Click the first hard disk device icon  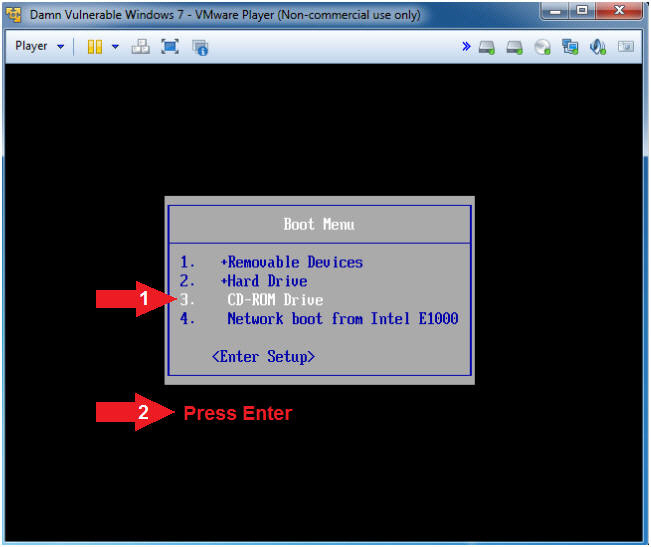click(487, 47)
